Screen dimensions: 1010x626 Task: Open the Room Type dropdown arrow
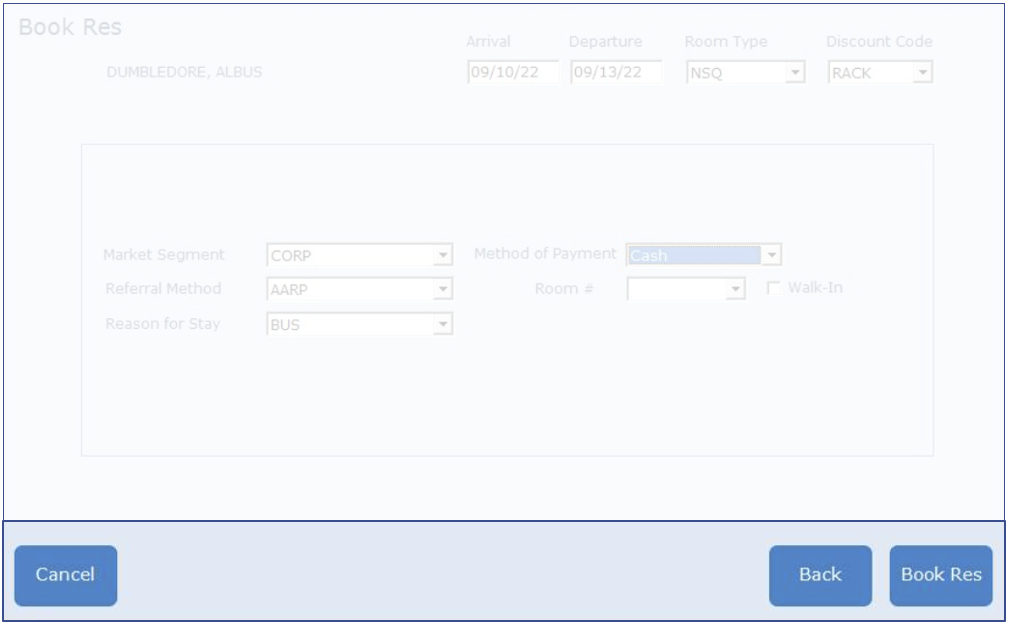tap(795, 73)
